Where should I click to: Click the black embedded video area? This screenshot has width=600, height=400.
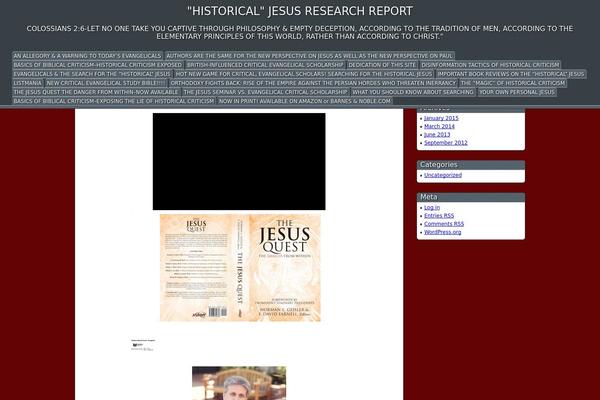coord(239,162)
